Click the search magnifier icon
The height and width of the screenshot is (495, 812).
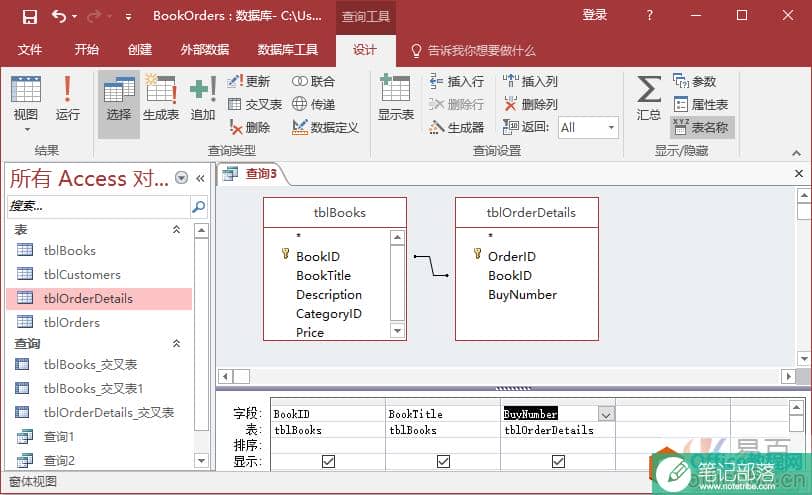(198, 207)
